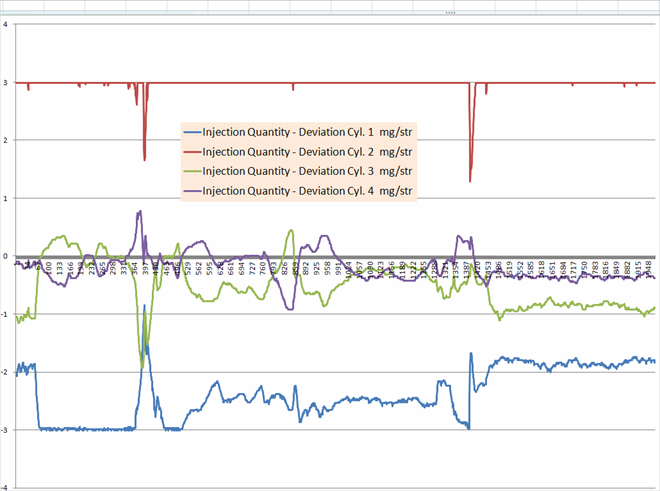Click the green Cyl. 3 legend line swatch
The width and height of the screenshot is (660, 491).
coord(192,172)
